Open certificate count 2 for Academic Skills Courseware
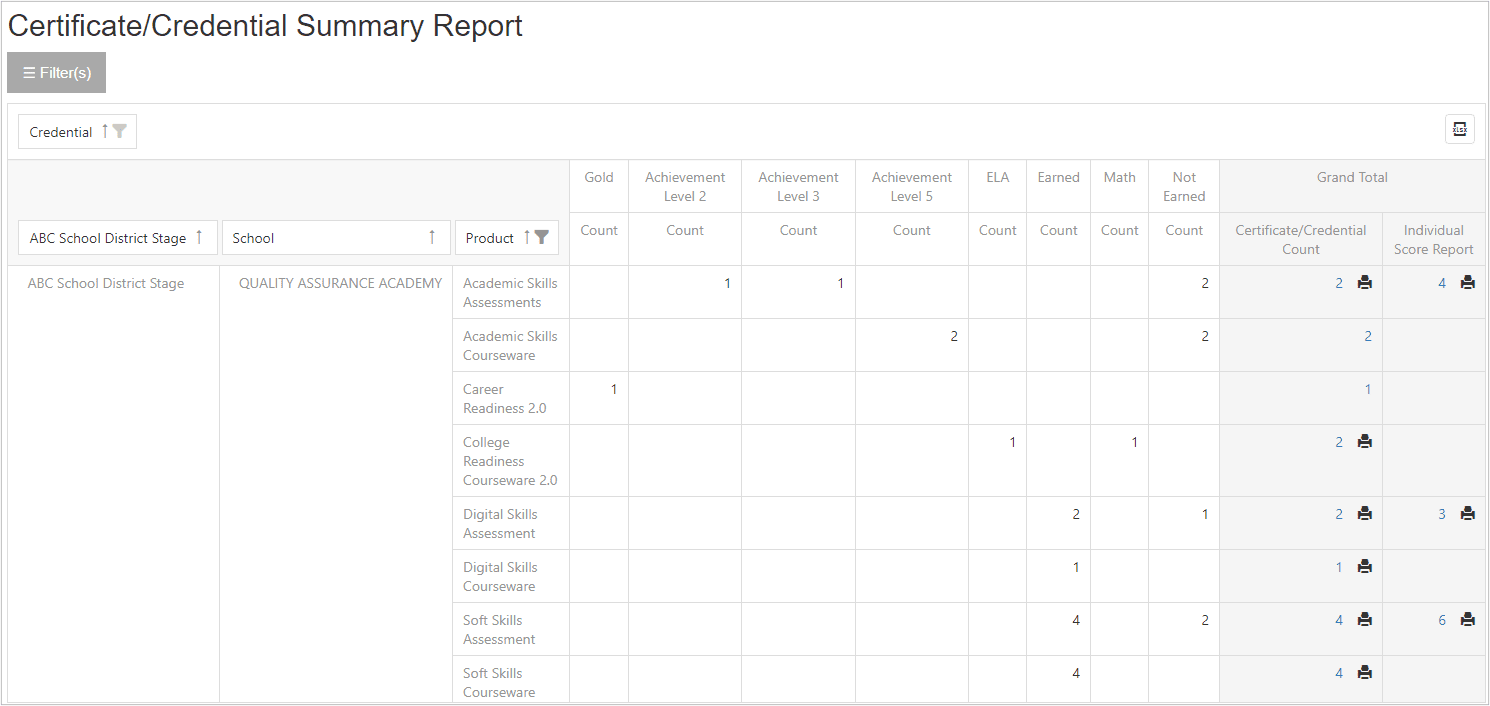1490x706 pixels. (x=1368, y=336)
